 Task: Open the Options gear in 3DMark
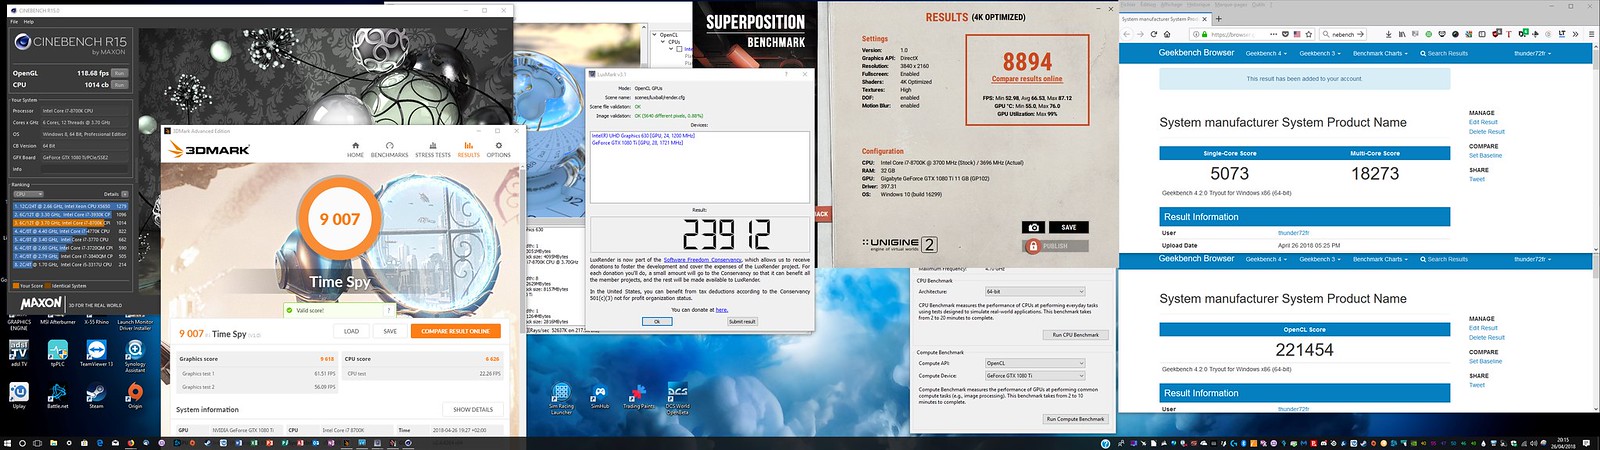pos(498,149)
